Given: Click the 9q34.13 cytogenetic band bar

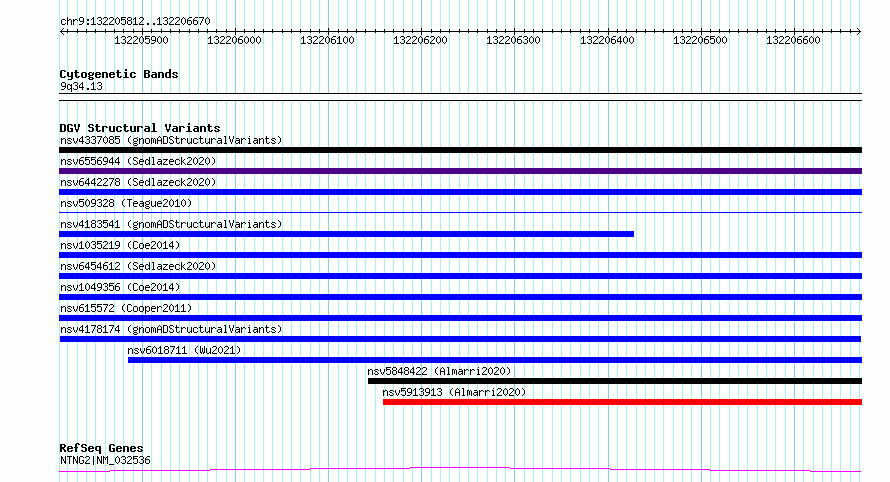Looking at the screenshot, I should click(460, 97).
